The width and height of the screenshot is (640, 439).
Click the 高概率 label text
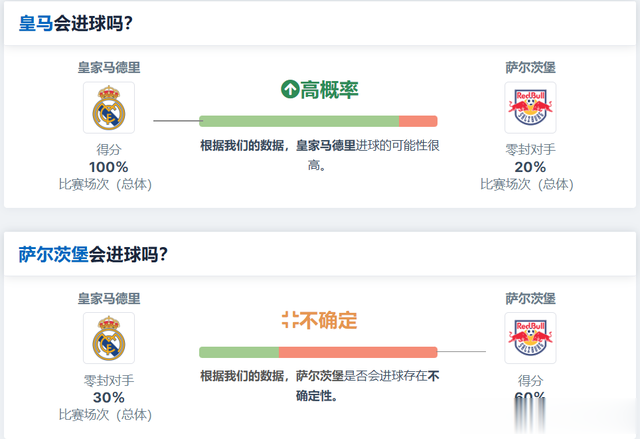click(329, 90)
